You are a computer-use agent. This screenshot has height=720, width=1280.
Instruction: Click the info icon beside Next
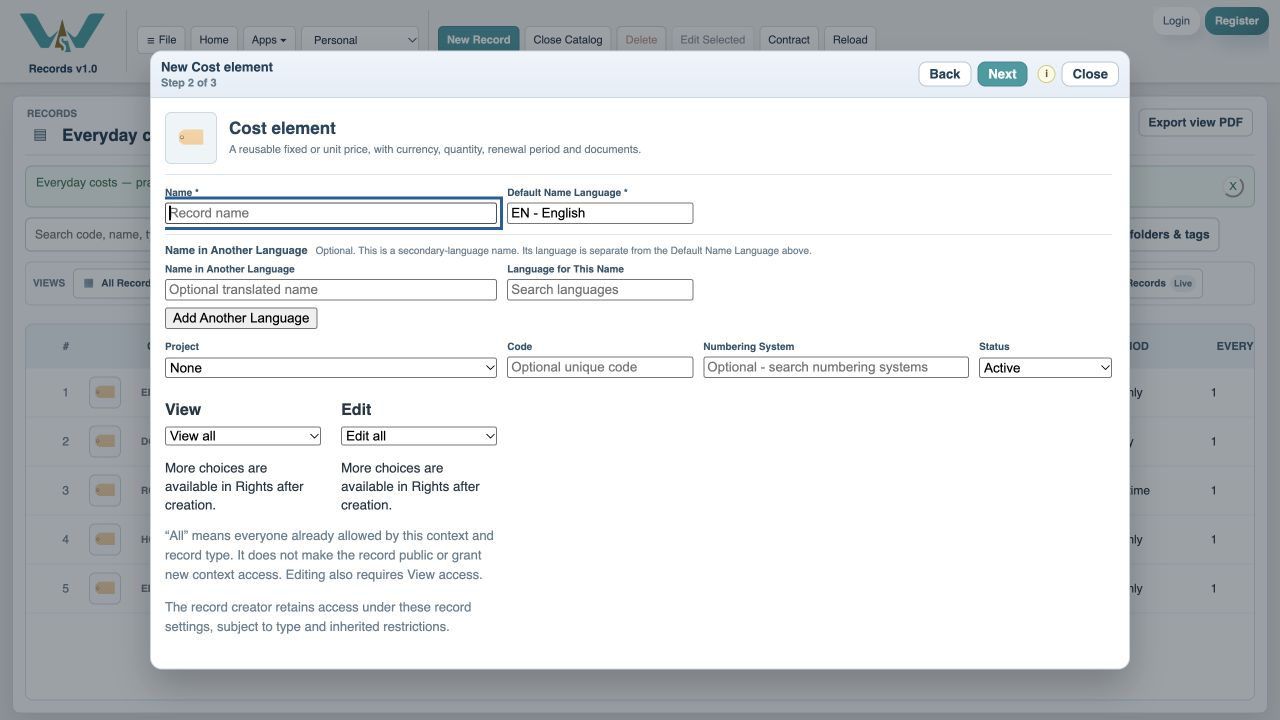click(1046, 74)
